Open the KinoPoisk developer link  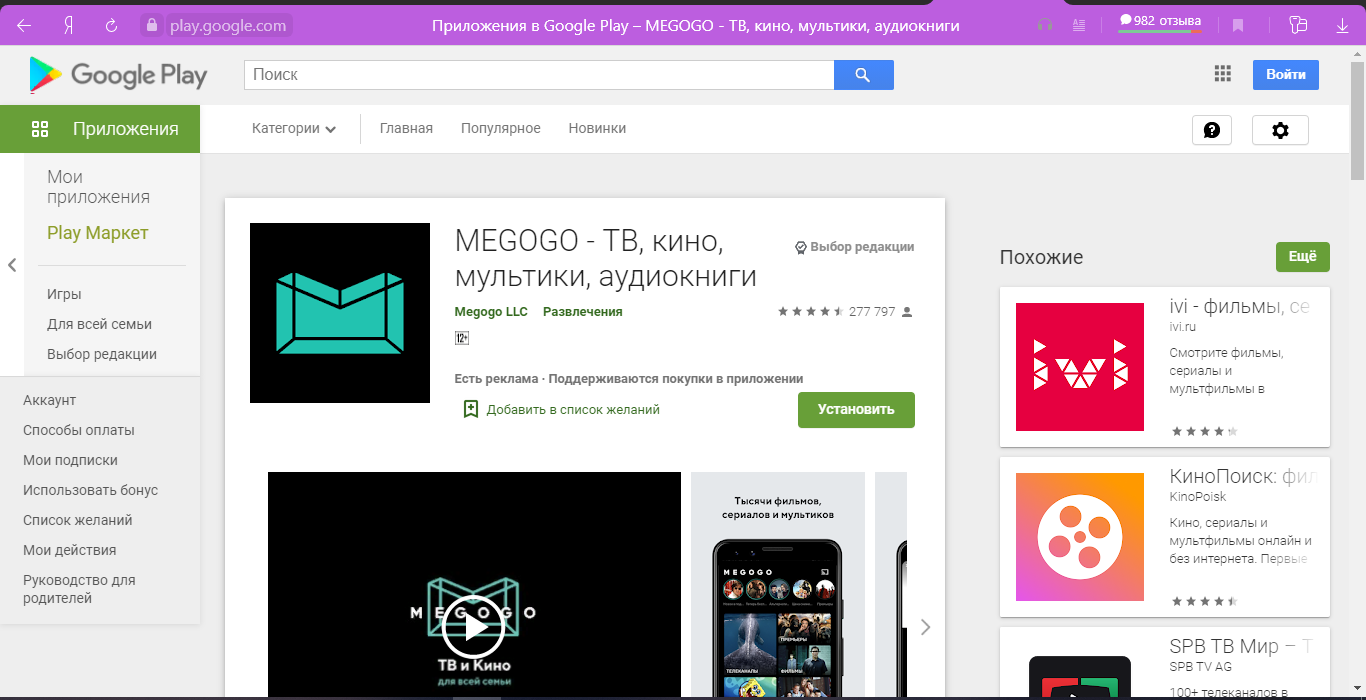coord(1197,497)
